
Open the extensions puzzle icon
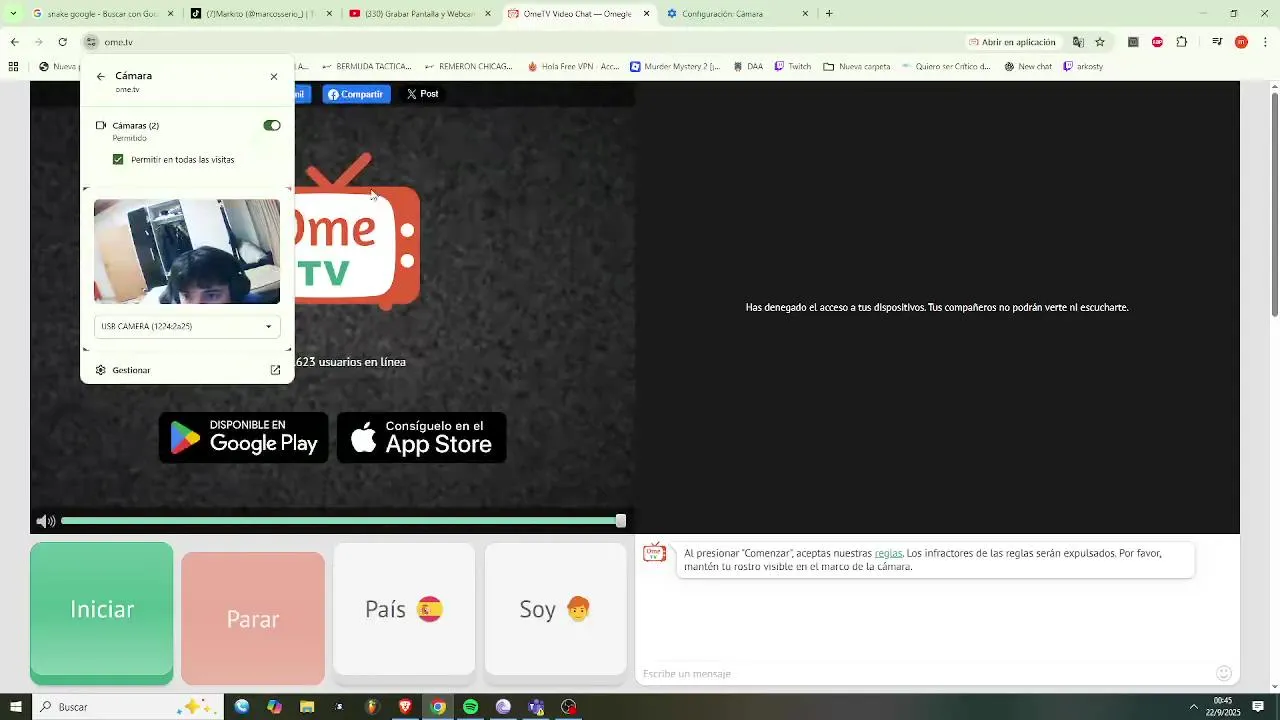tap(1182, 42)
